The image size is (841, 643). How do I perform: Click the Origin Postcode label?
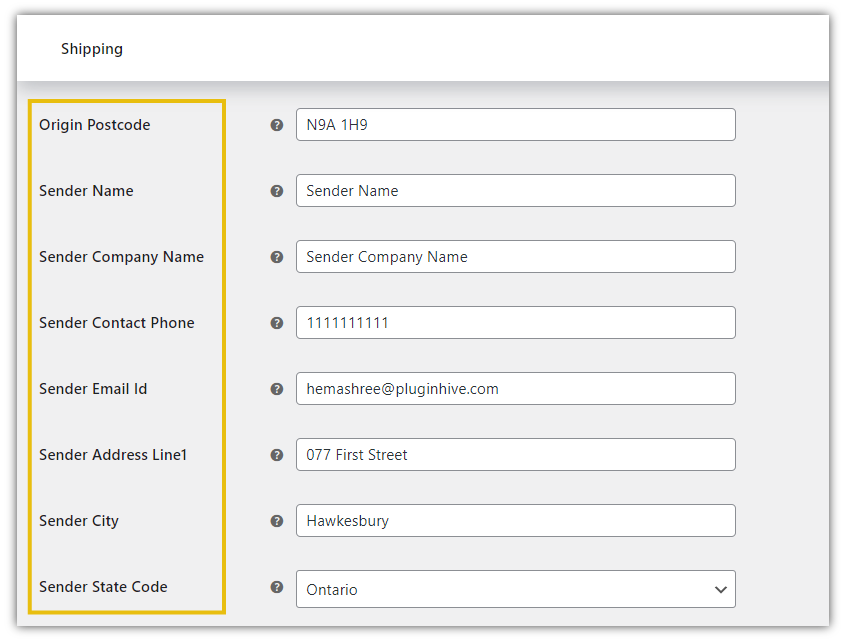(94, 125)
